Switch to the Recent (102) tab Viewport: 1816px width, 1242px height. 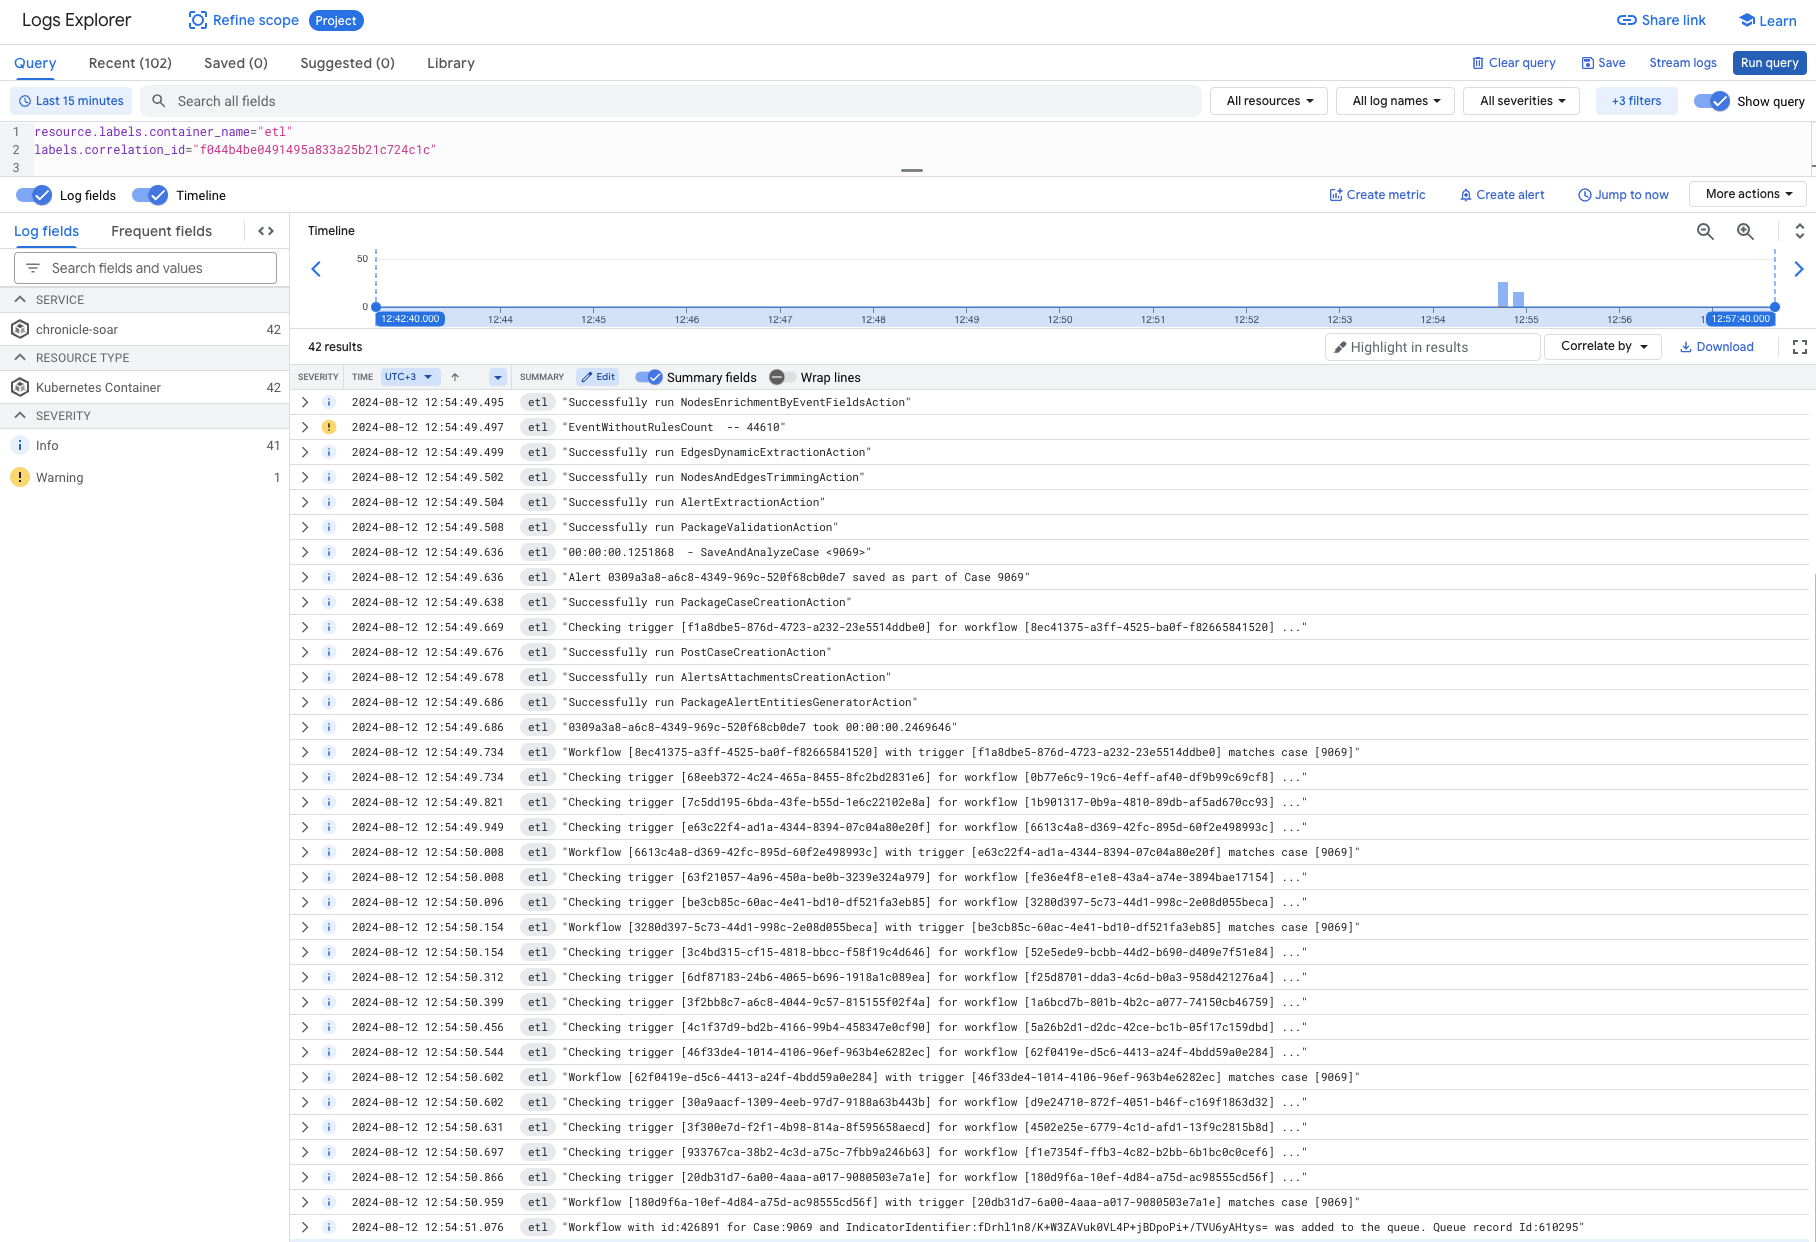tap(129, 63)
